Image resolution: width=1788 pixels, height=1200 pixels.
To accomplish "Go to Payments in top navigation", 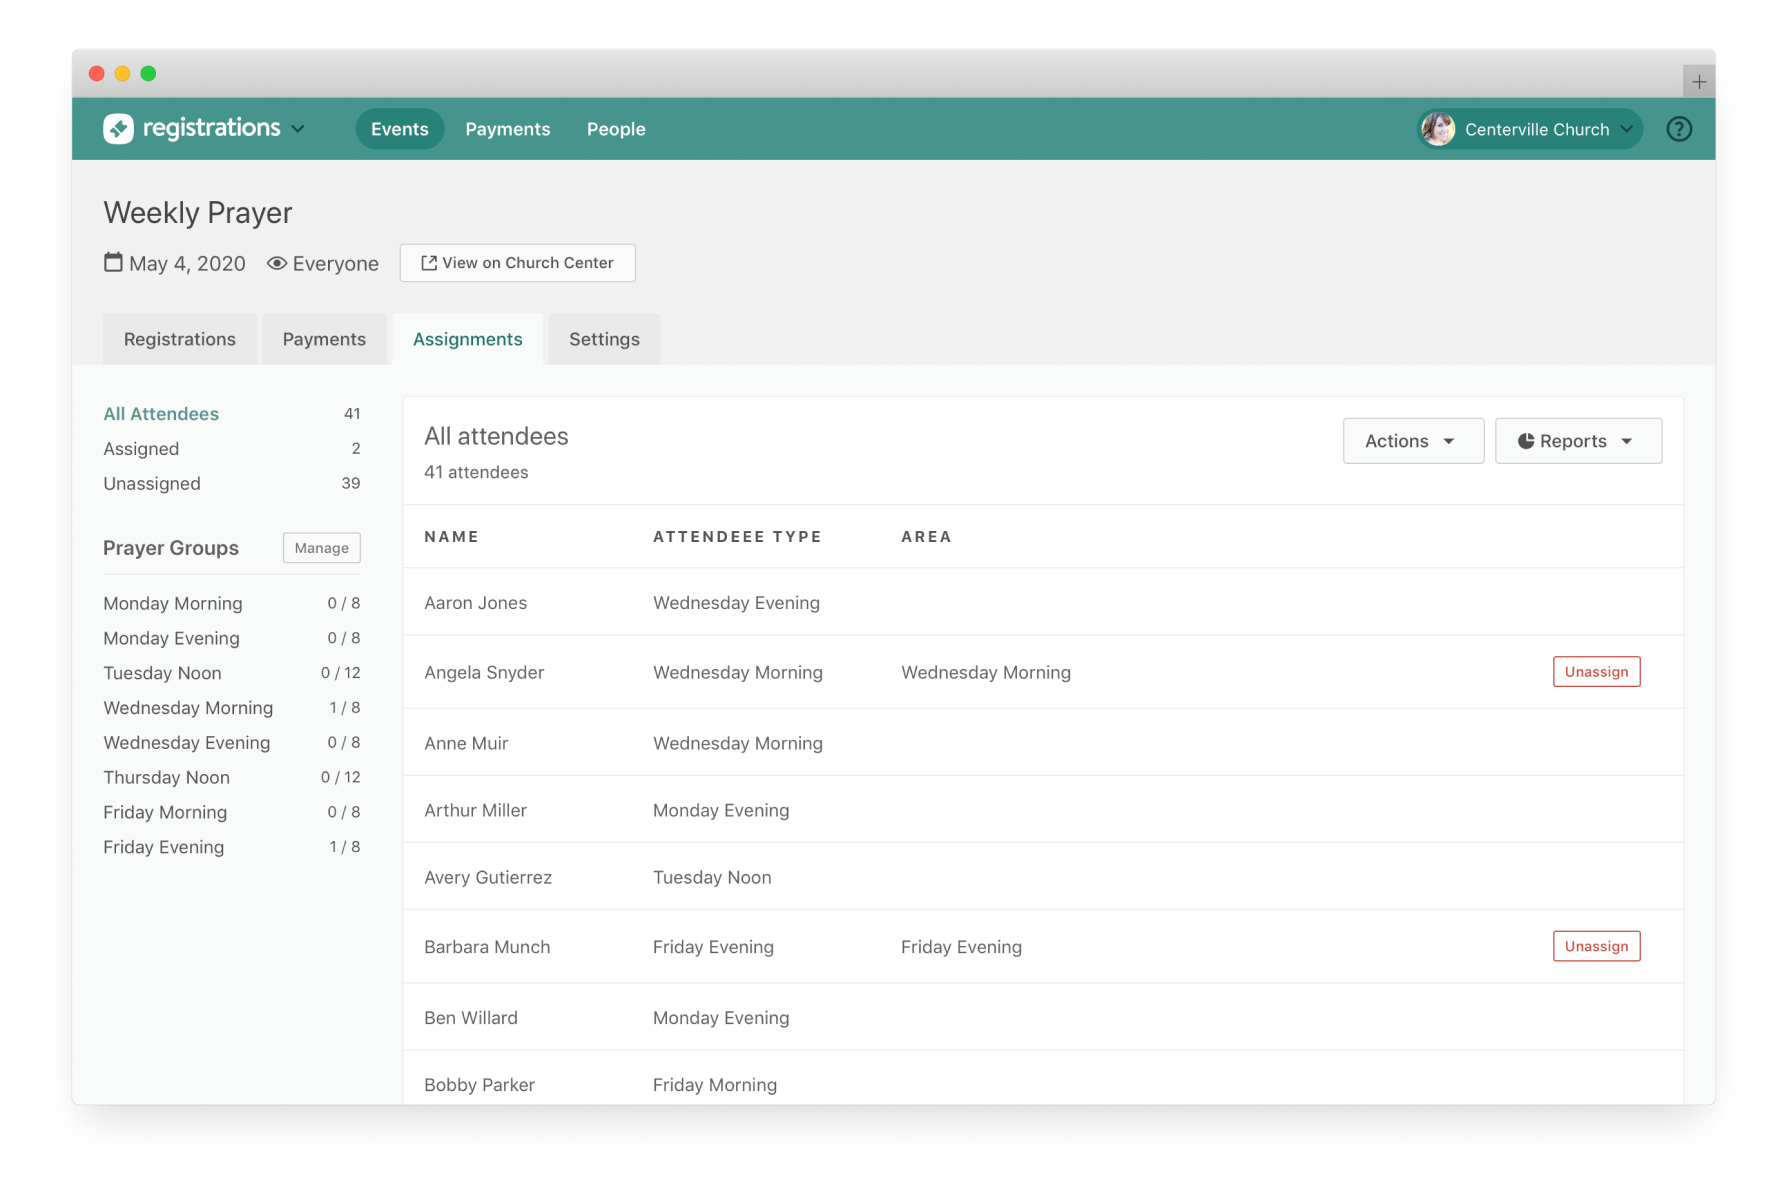I will click(x=507, y=129).
